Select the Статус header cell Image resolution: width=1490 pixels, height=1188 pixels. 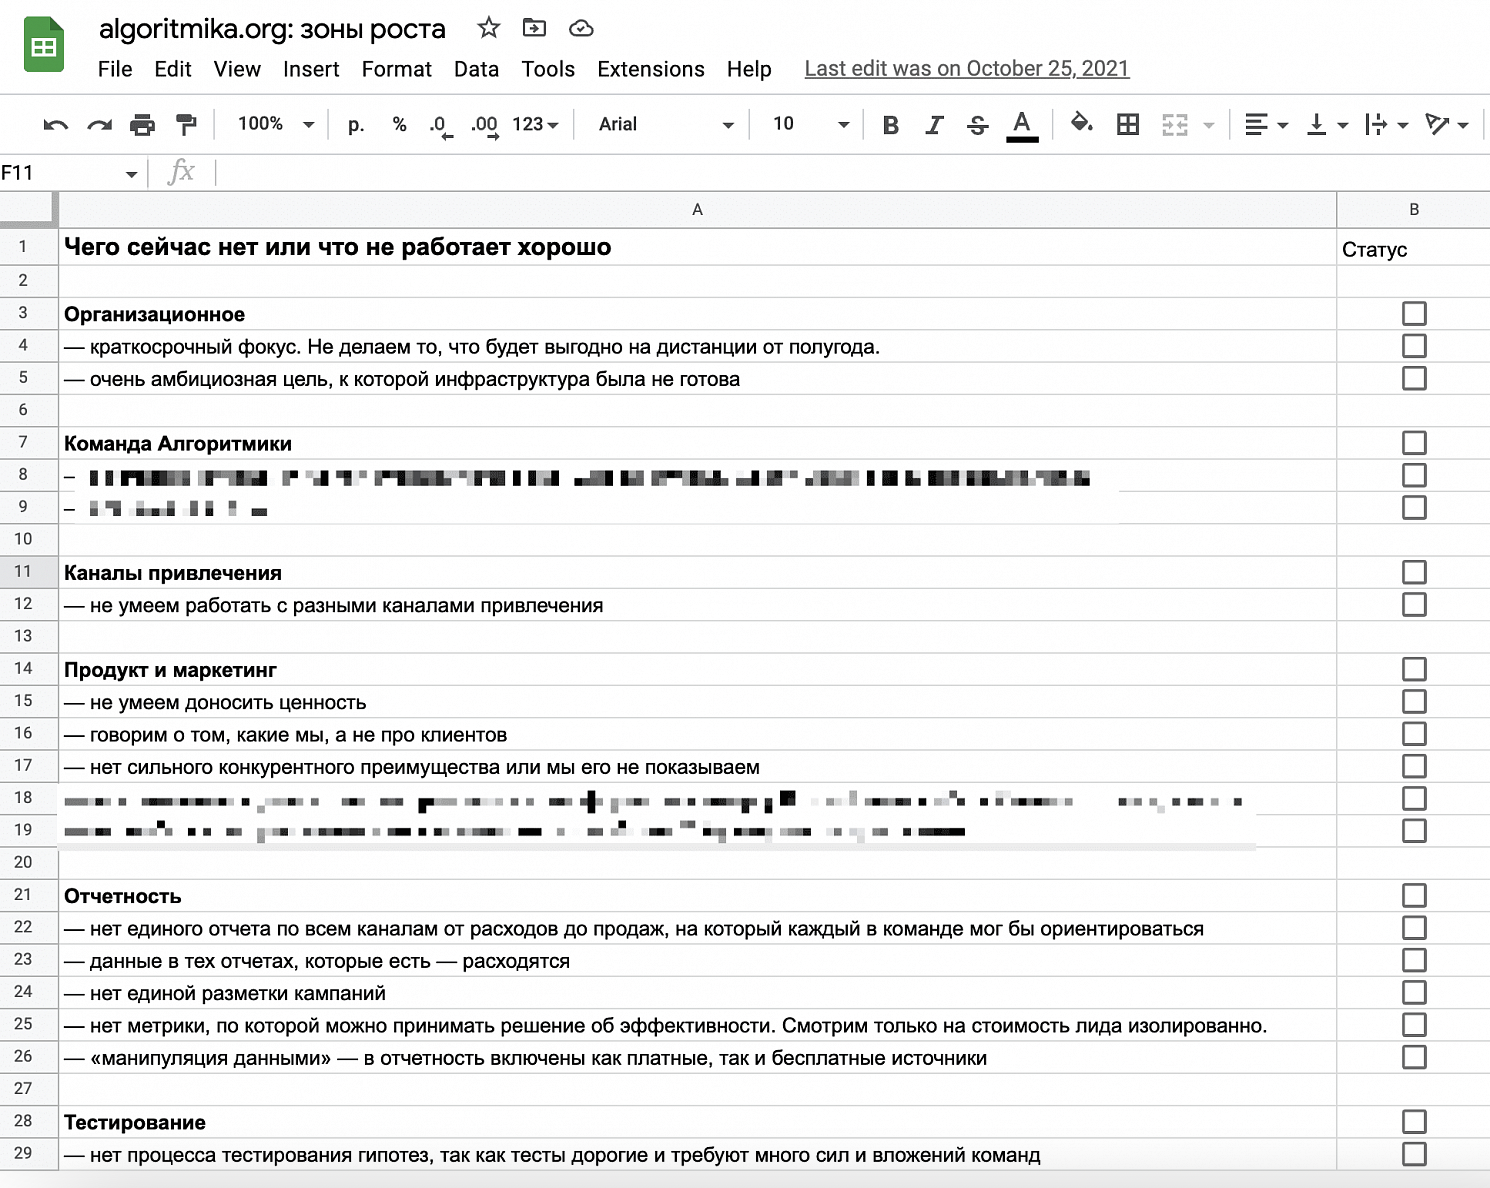point(1413,248)
